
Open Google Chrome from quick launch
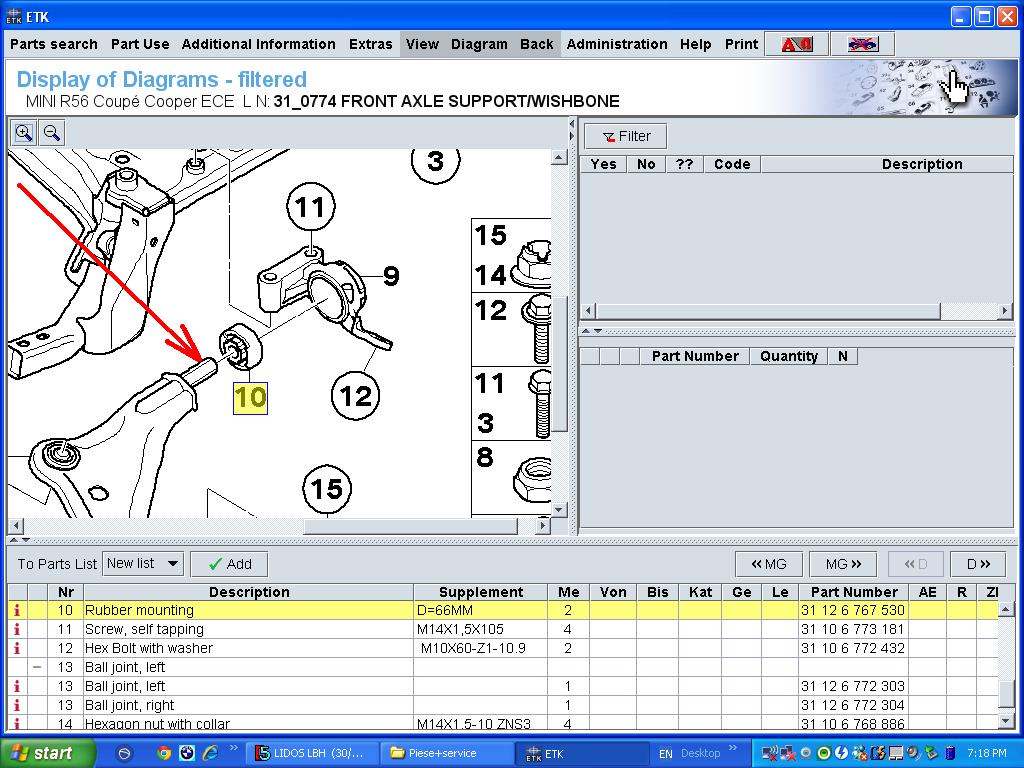pyautogui.click(x=164, y=753)
